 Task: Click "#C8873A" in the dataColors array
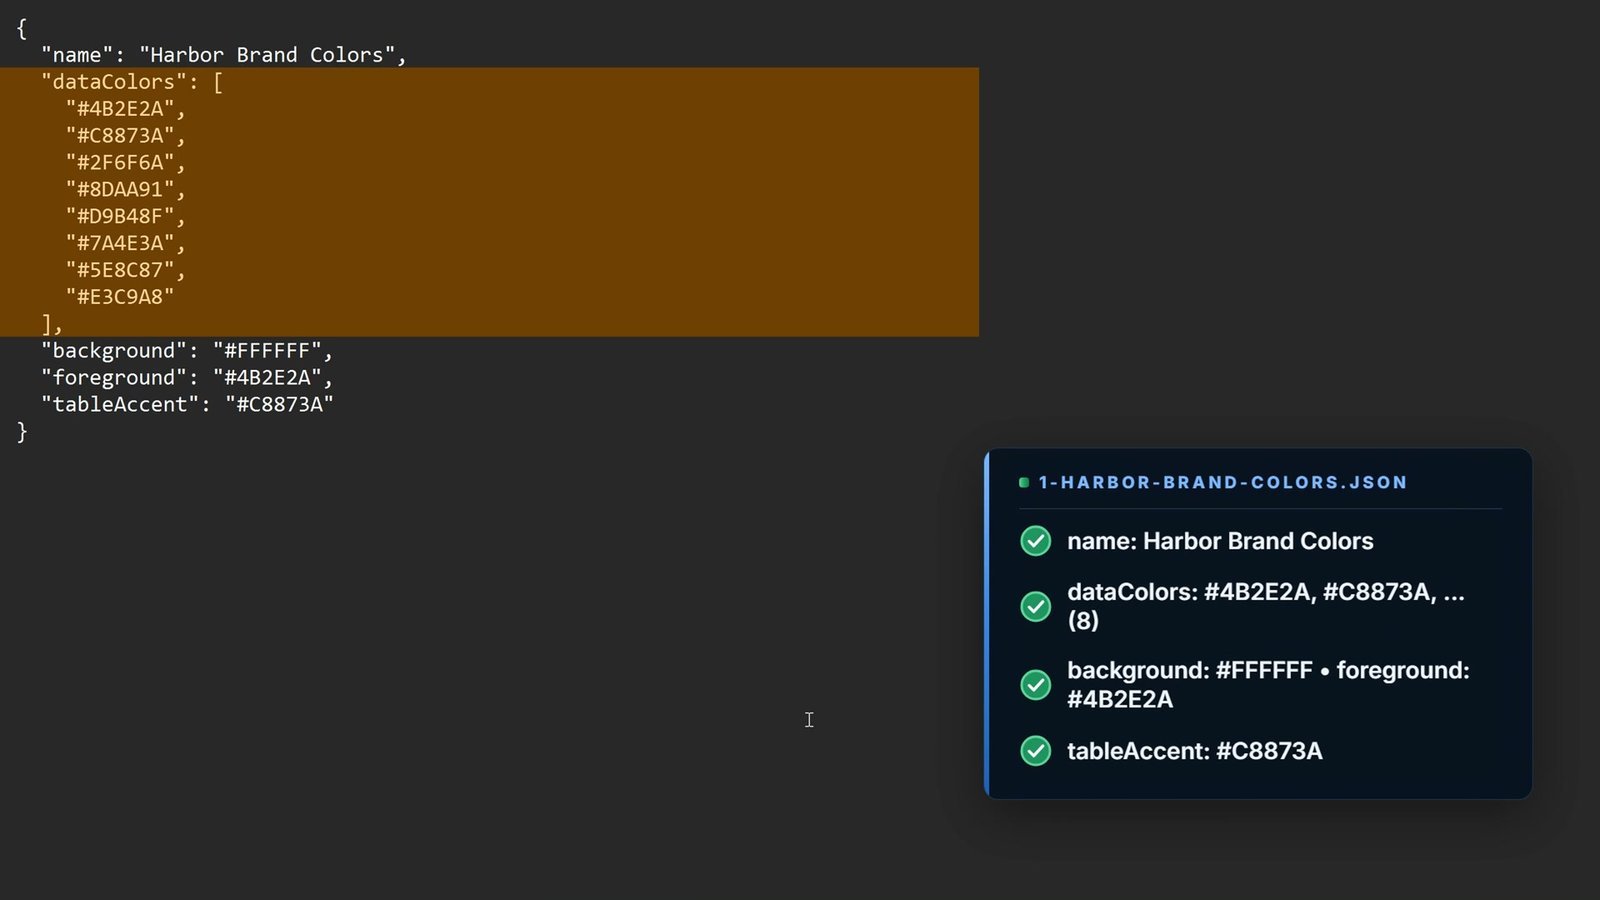(120, 136)
